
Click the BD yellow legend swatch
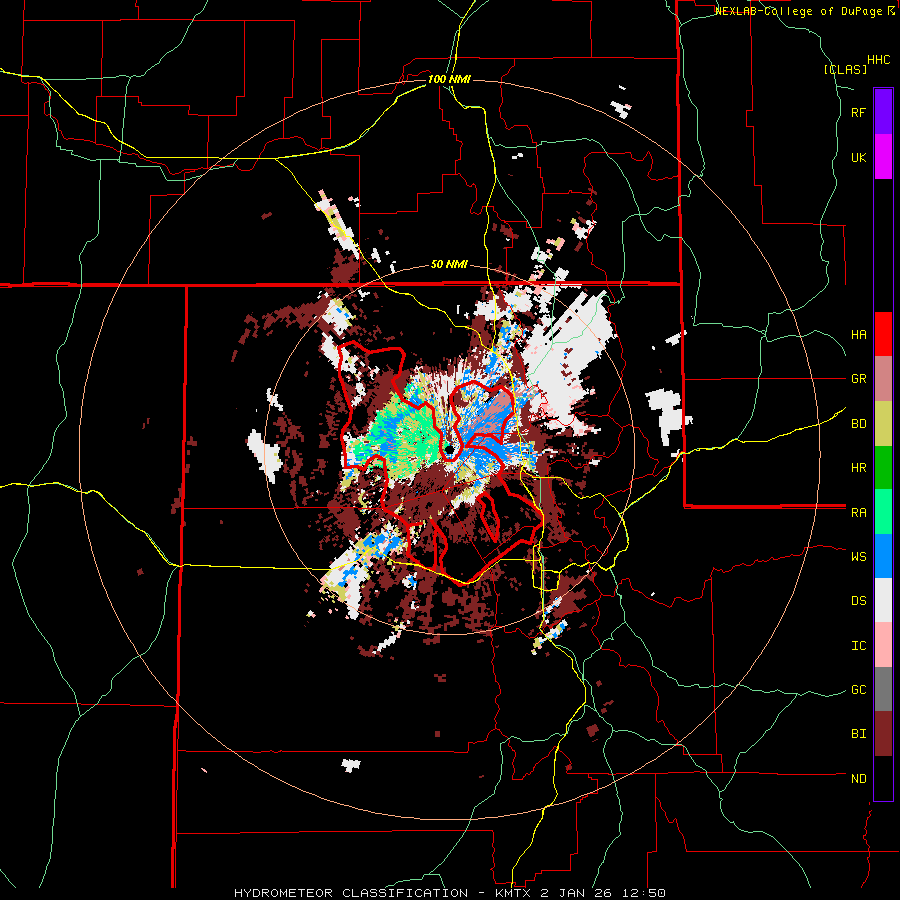pos(883,423)
